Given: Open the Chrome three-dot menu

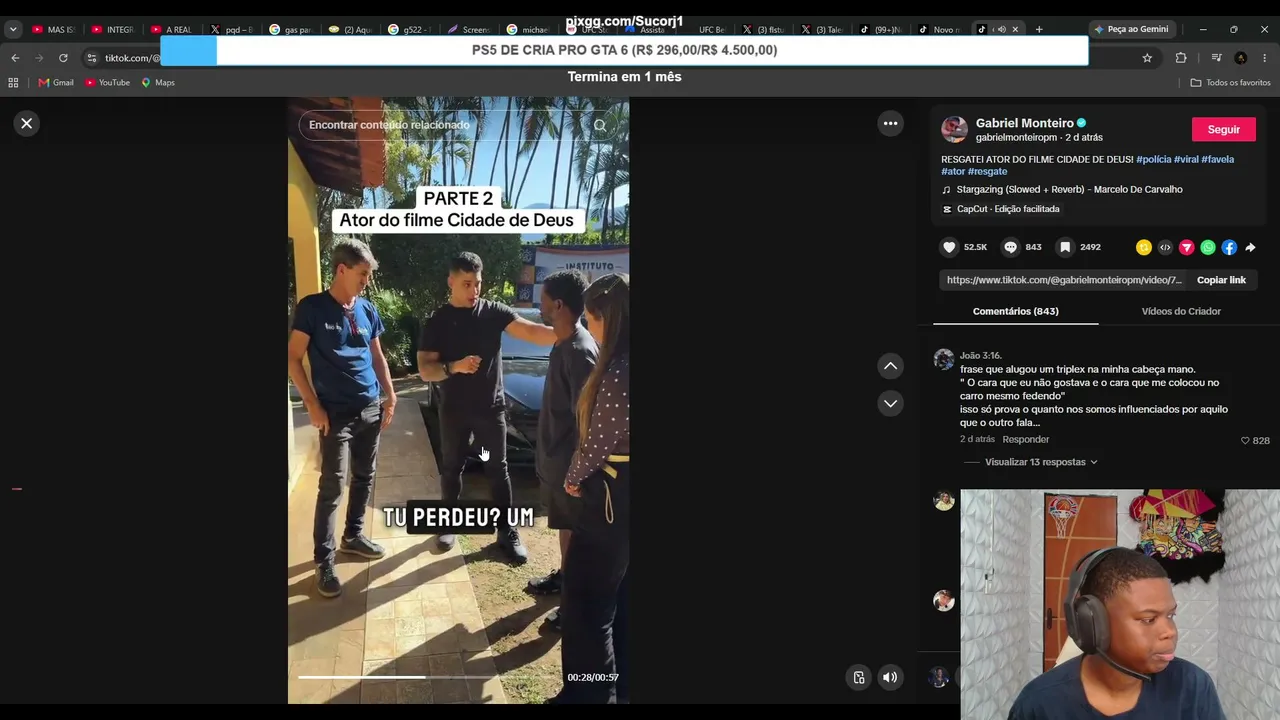Looking at the screenshot, I should 1264,58.
